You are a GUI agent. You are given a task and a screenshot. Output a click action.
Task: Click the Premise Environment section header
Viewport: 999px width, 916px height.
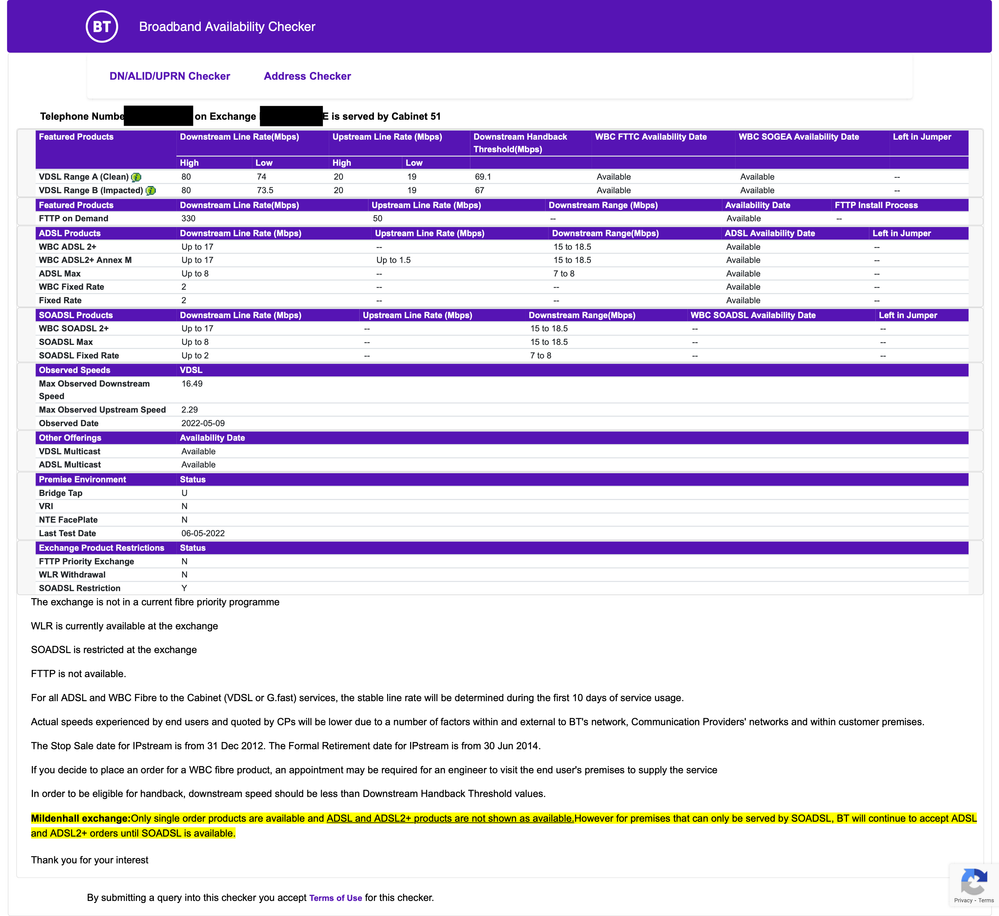pyautogui.click(x=82, y=479)
